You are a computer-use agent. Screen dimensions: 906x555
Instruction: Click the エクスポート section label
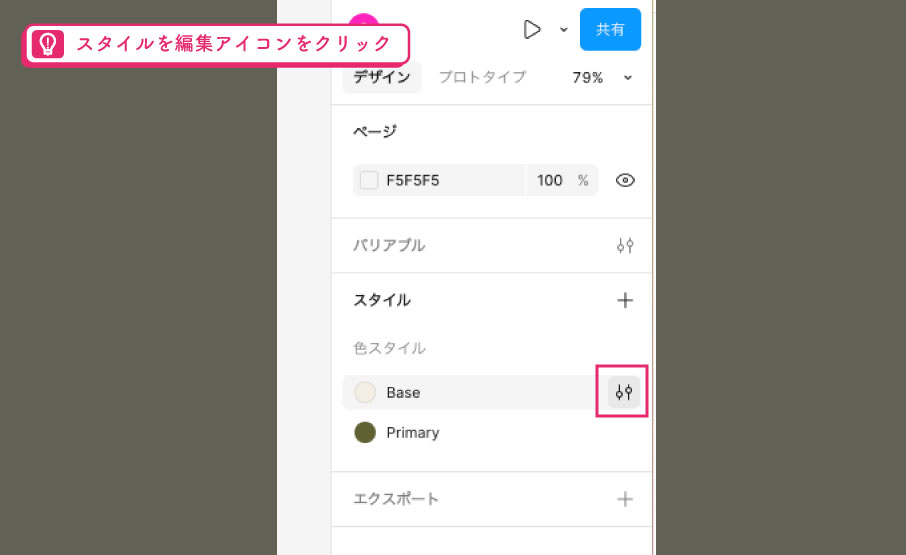pyautogui.click(x=396, y=499)
